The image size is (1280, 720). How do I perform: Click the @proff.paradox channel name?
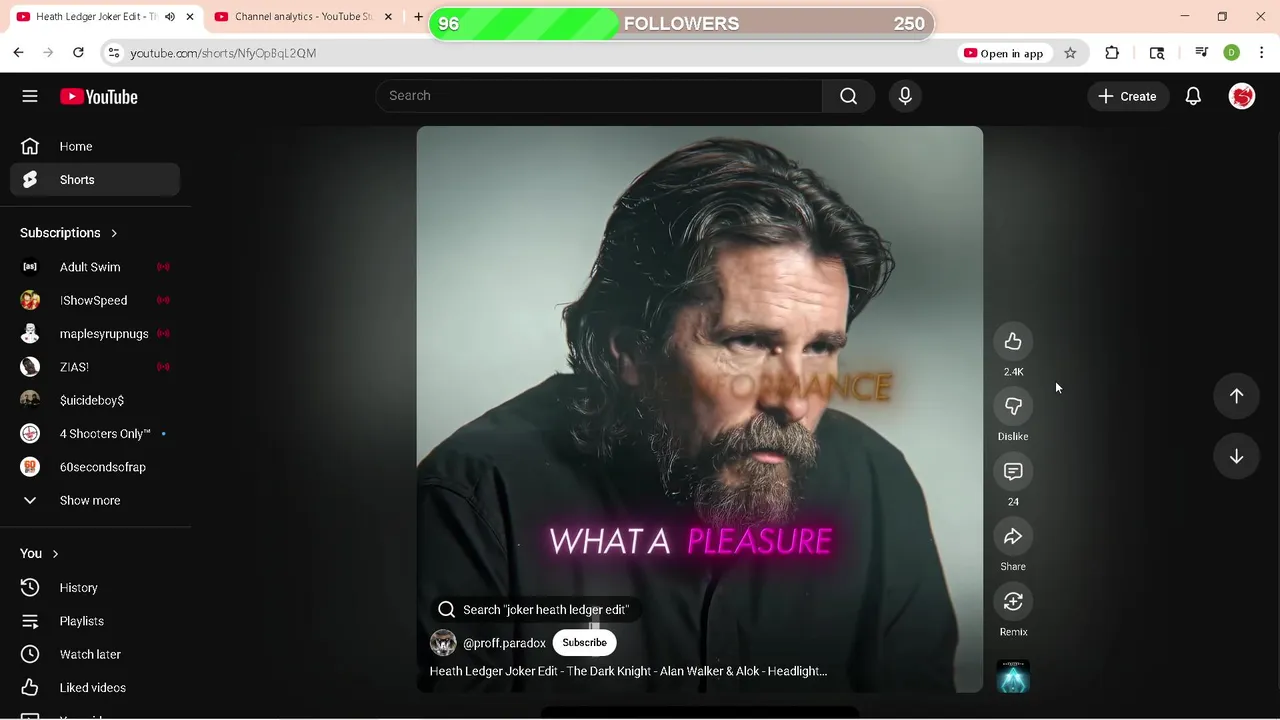504,643
